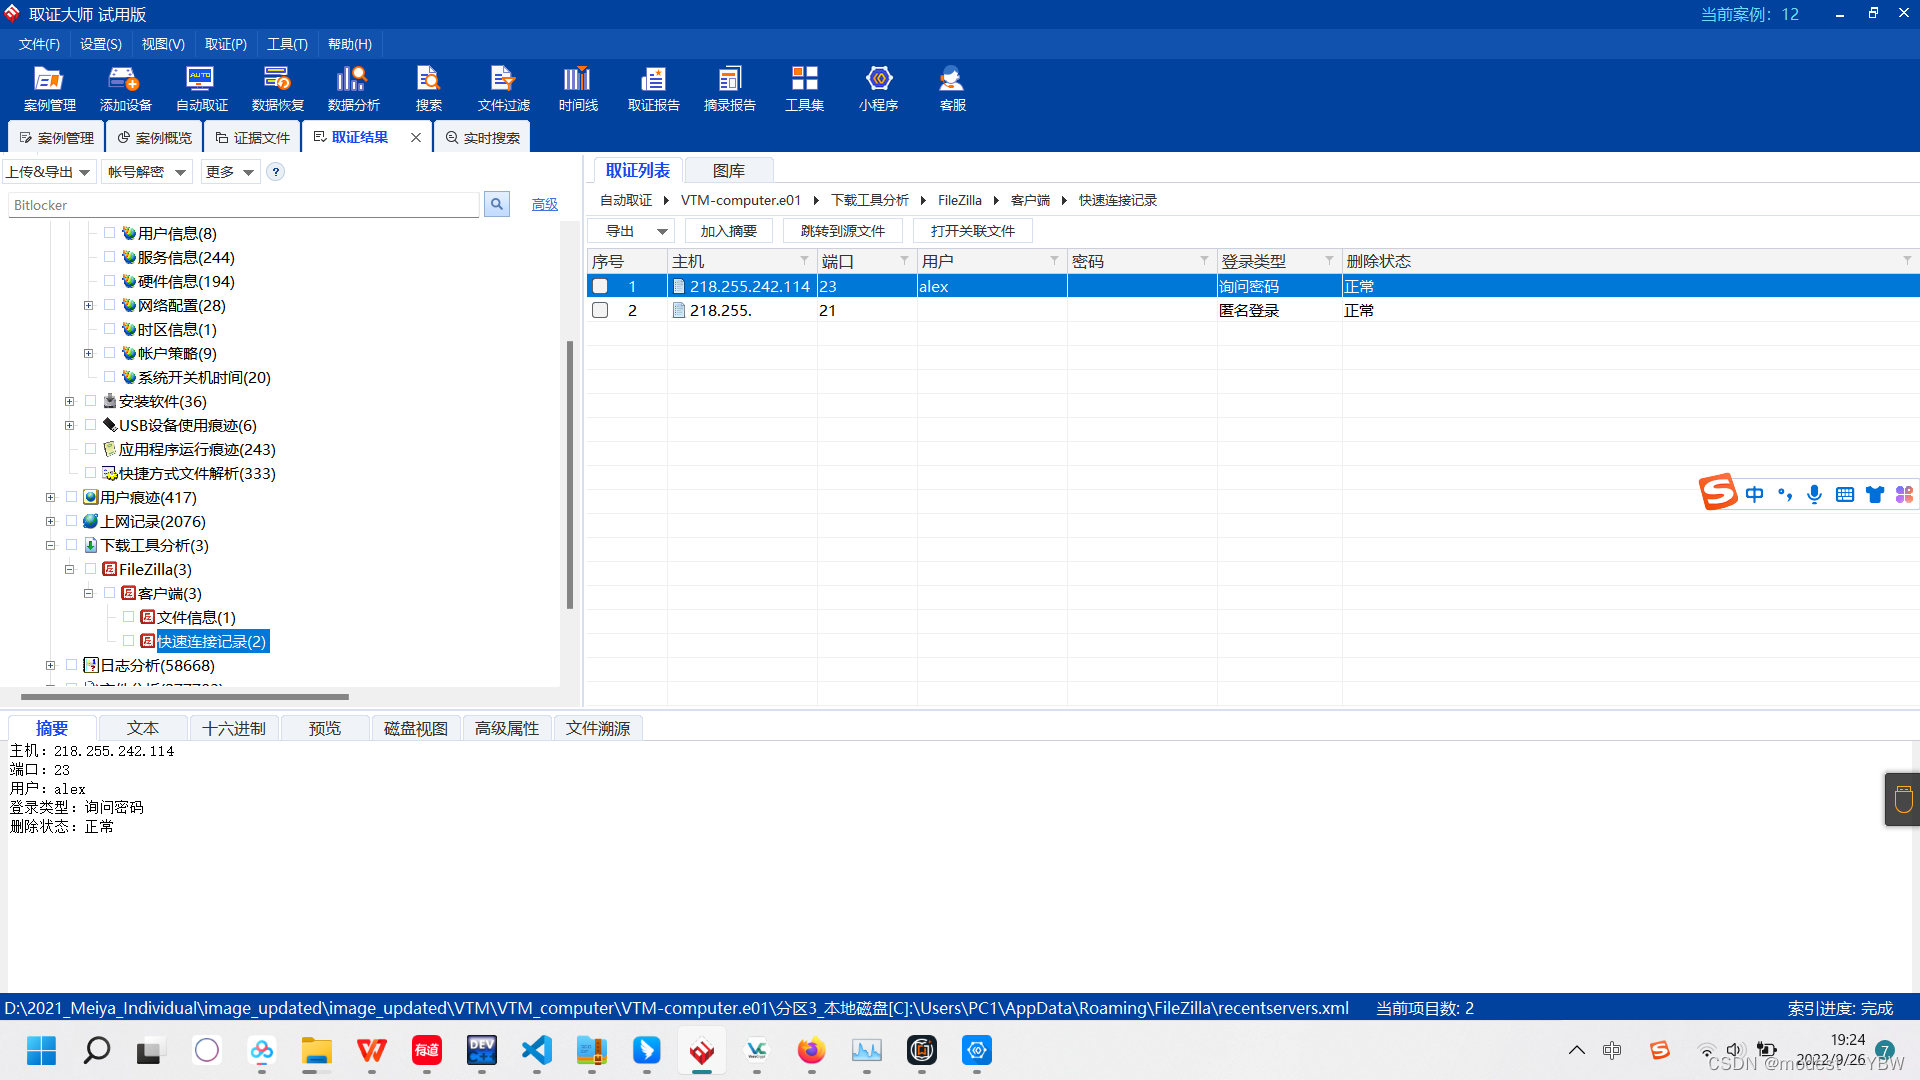Image resolution: width=1920 pixels, height=1080 pixels.
Task: Click the 高级 link
Action: click(x=545, y=205)
